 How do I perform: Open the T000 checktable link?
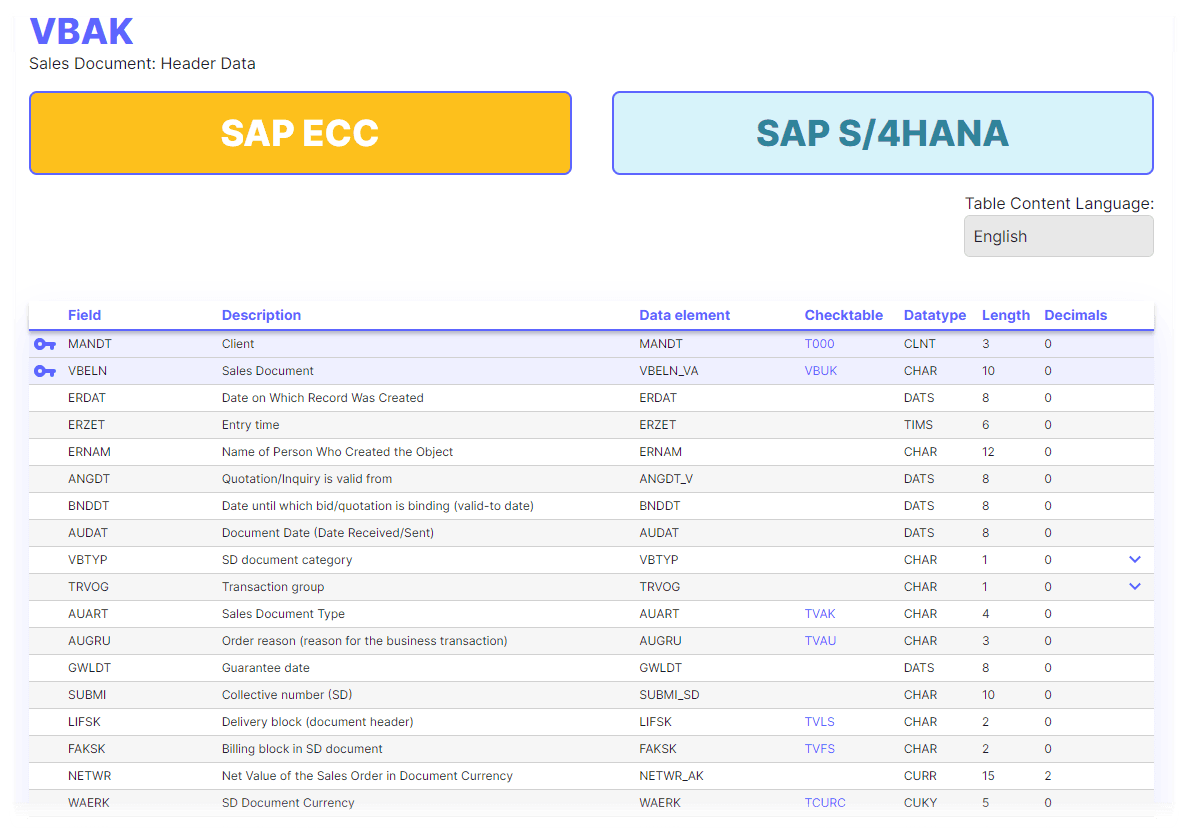point(818,343)
